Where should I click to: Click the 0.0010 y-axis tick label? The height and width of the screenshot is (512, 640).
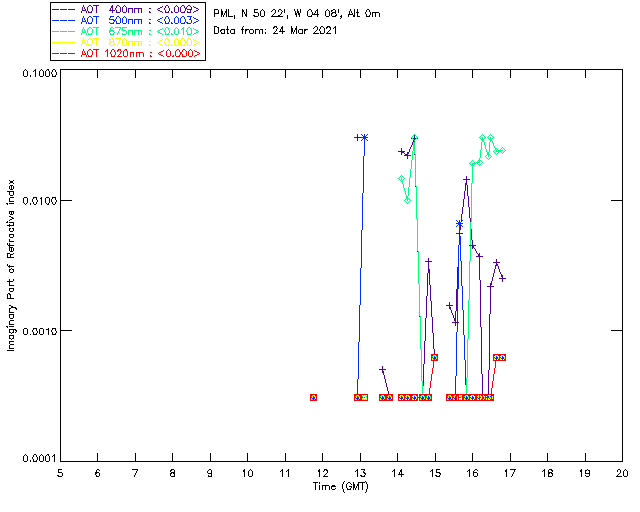tap(39, 330)
